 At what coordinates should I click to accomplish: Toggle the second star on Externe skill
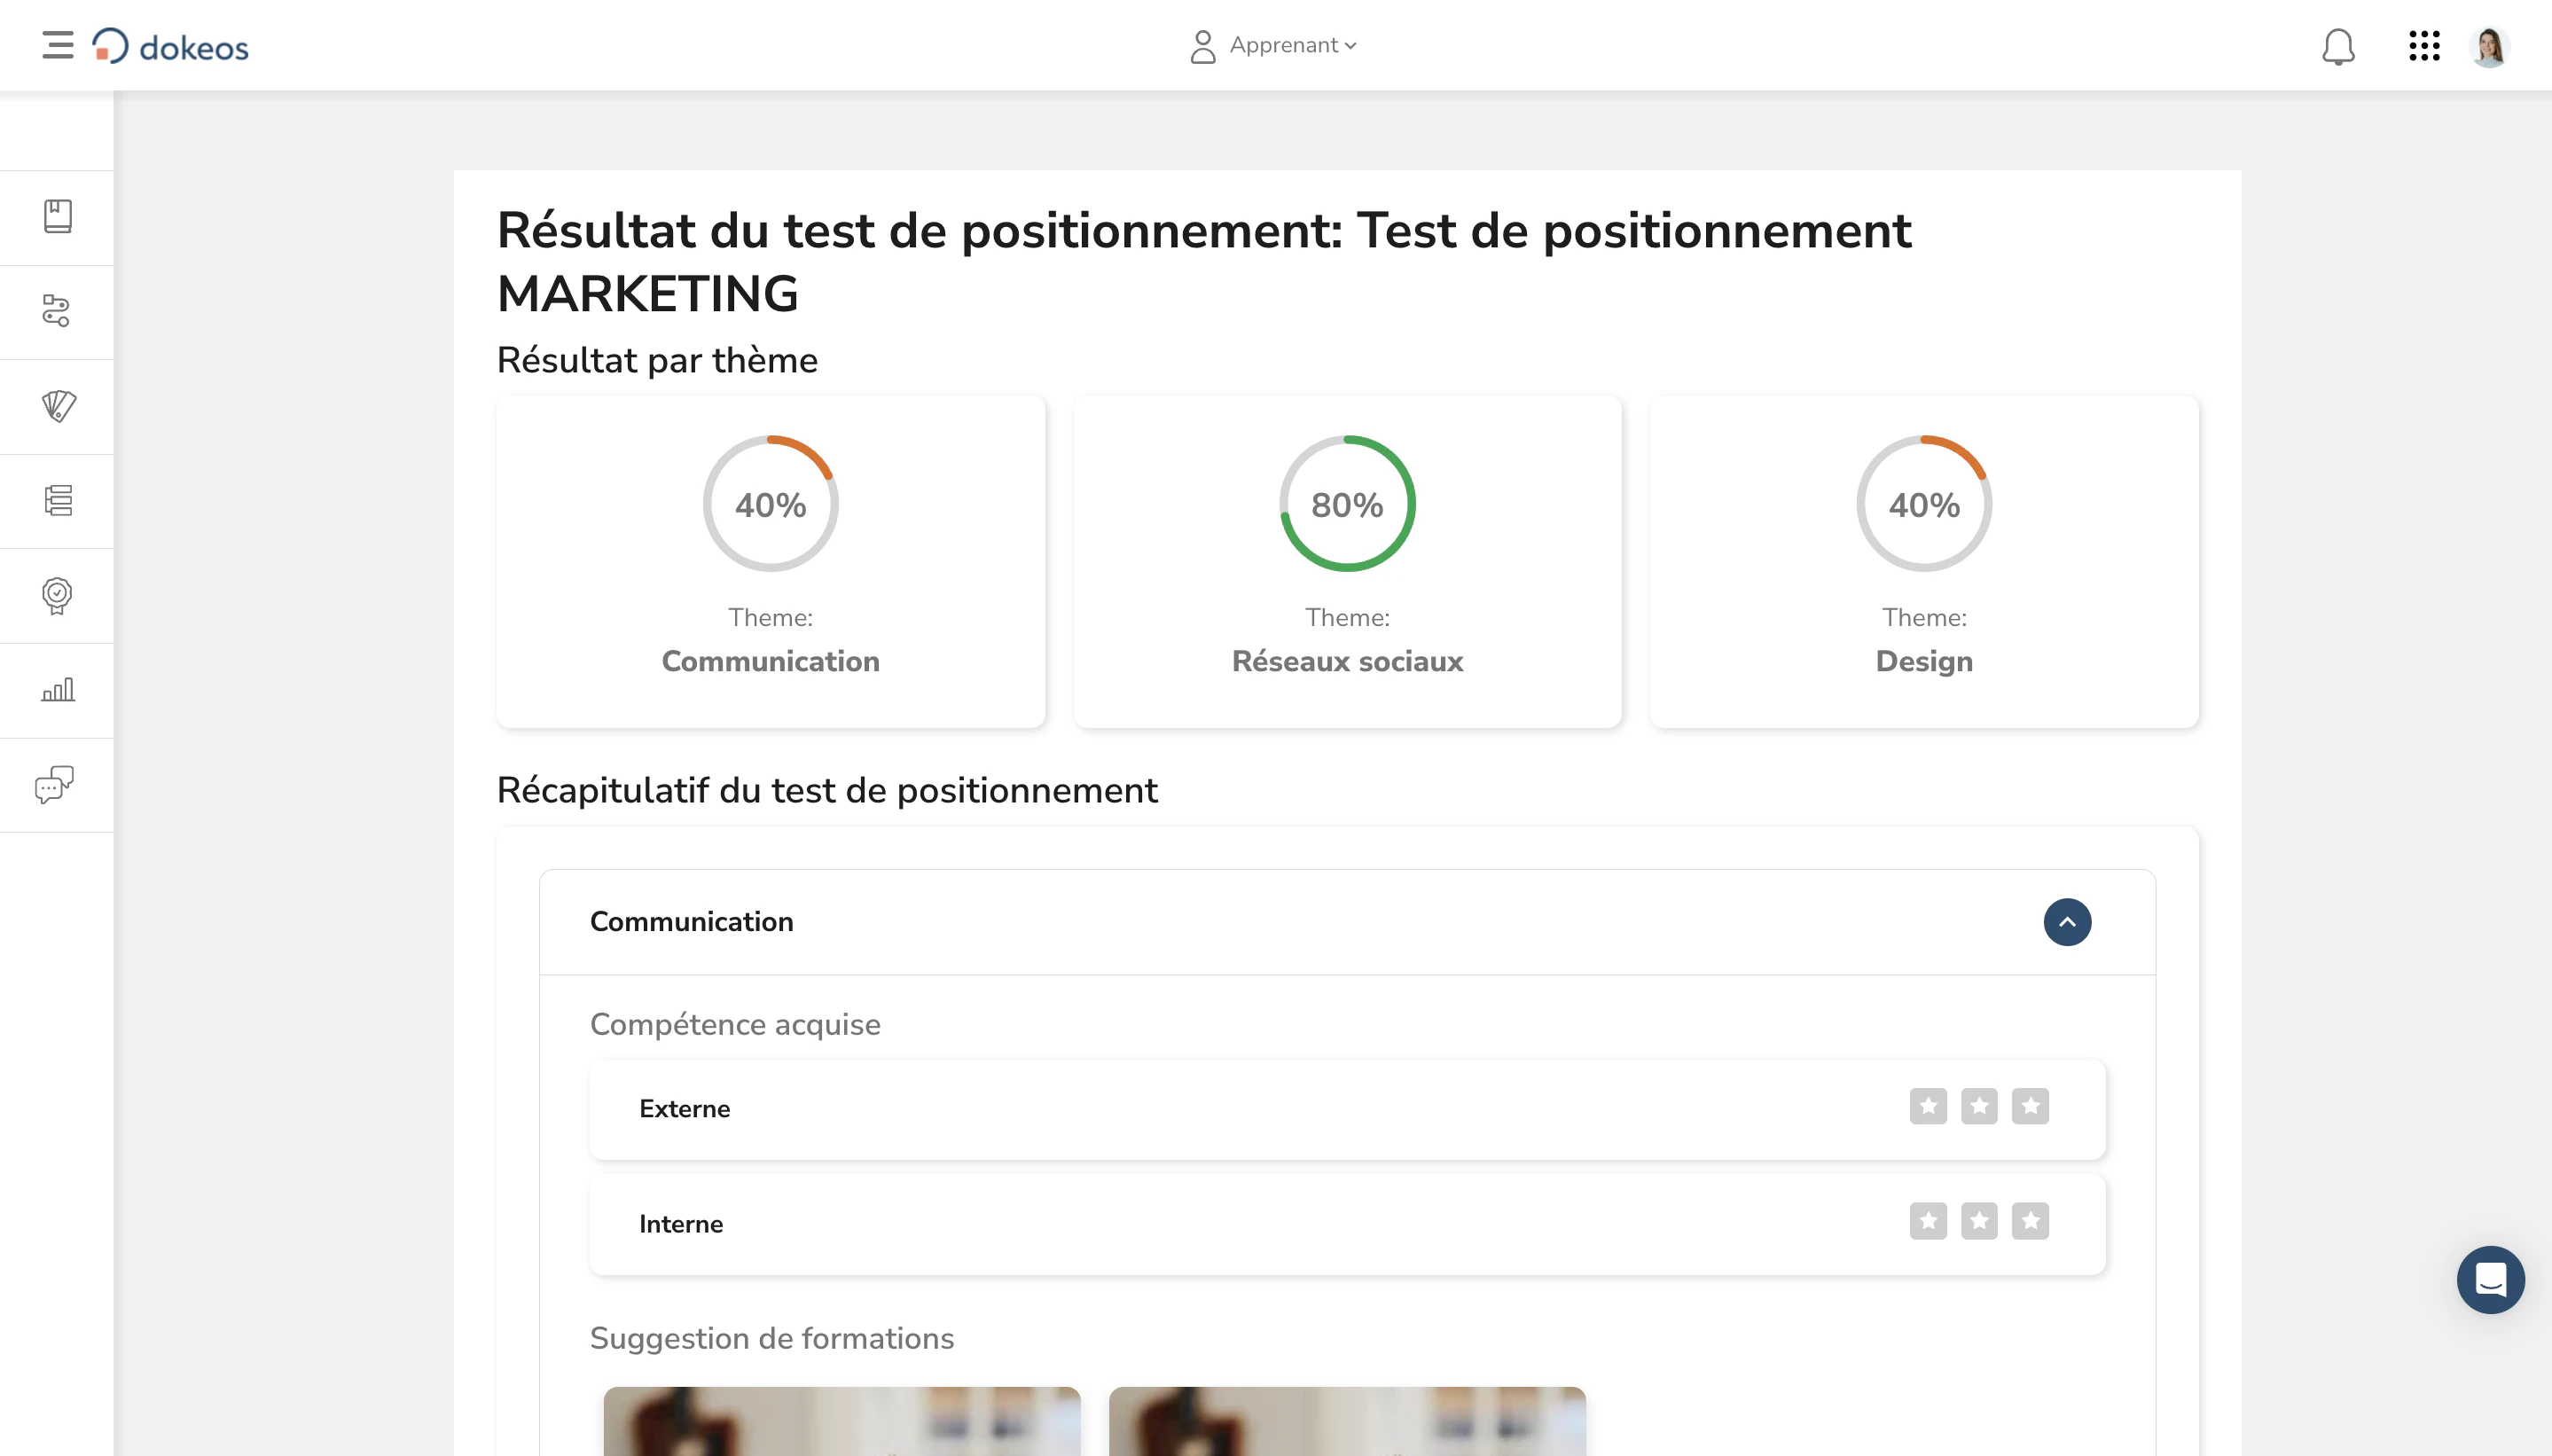[x=1980, y=1106]
